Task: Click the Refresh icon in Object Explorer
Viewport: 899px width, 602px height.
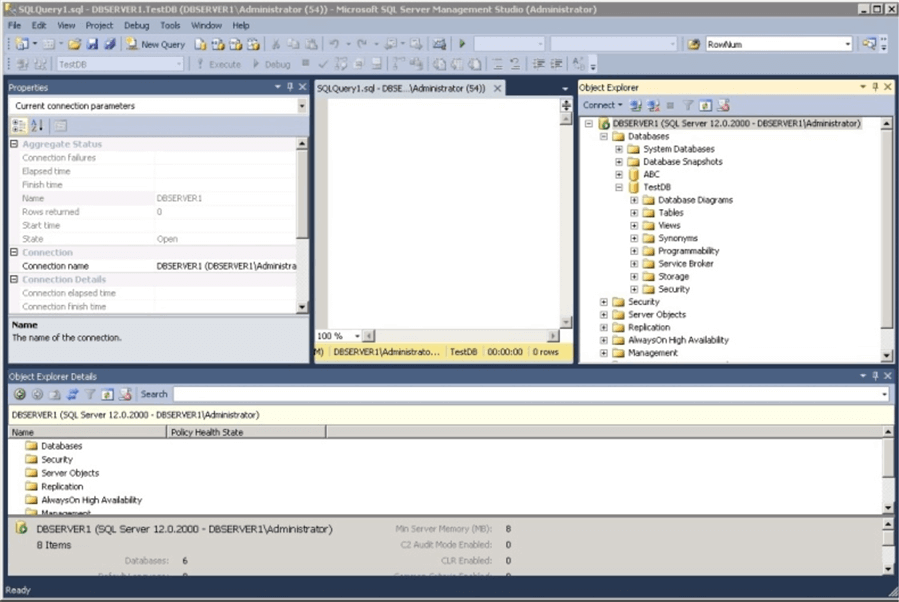Action: click(x=705, y=105)
